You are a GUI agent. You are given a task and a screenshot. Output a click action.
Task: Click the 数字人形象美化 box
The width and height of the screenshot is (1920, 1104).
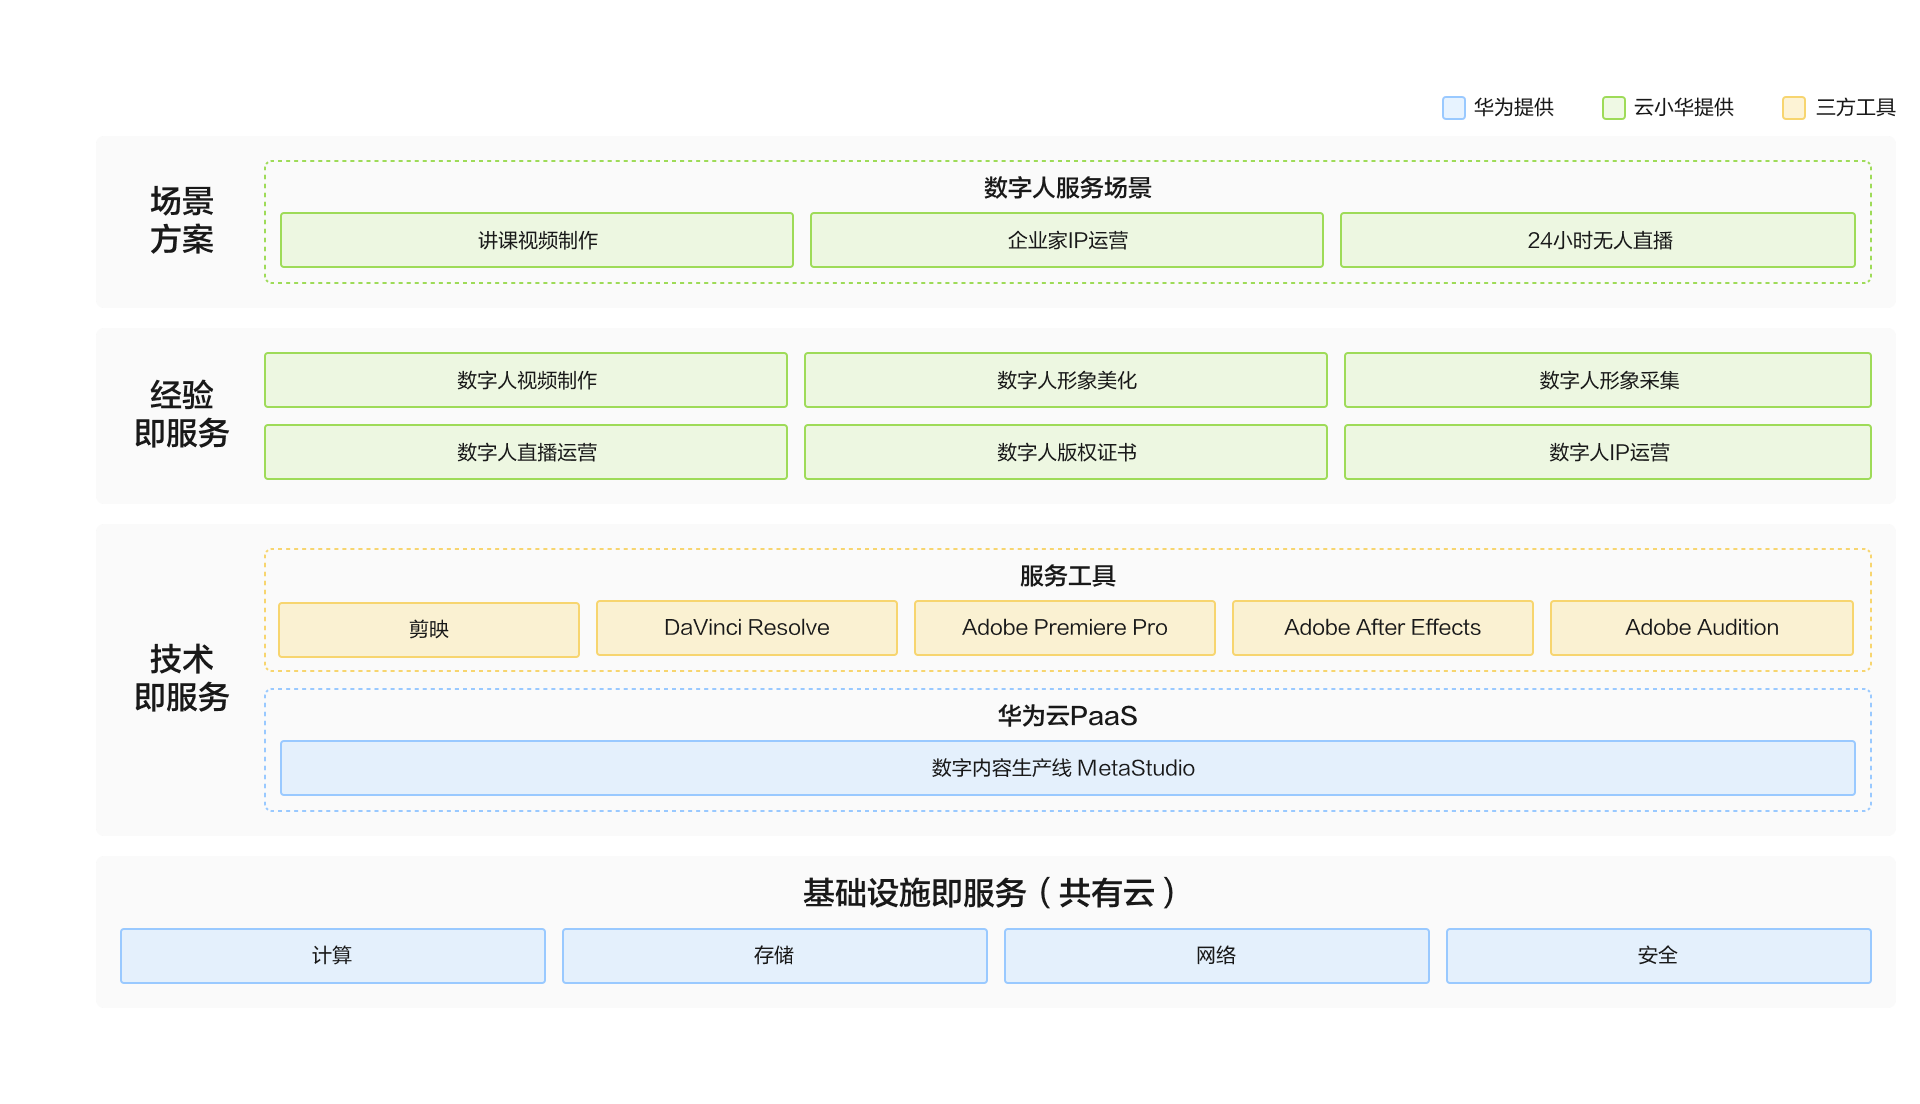(1065, 380)
